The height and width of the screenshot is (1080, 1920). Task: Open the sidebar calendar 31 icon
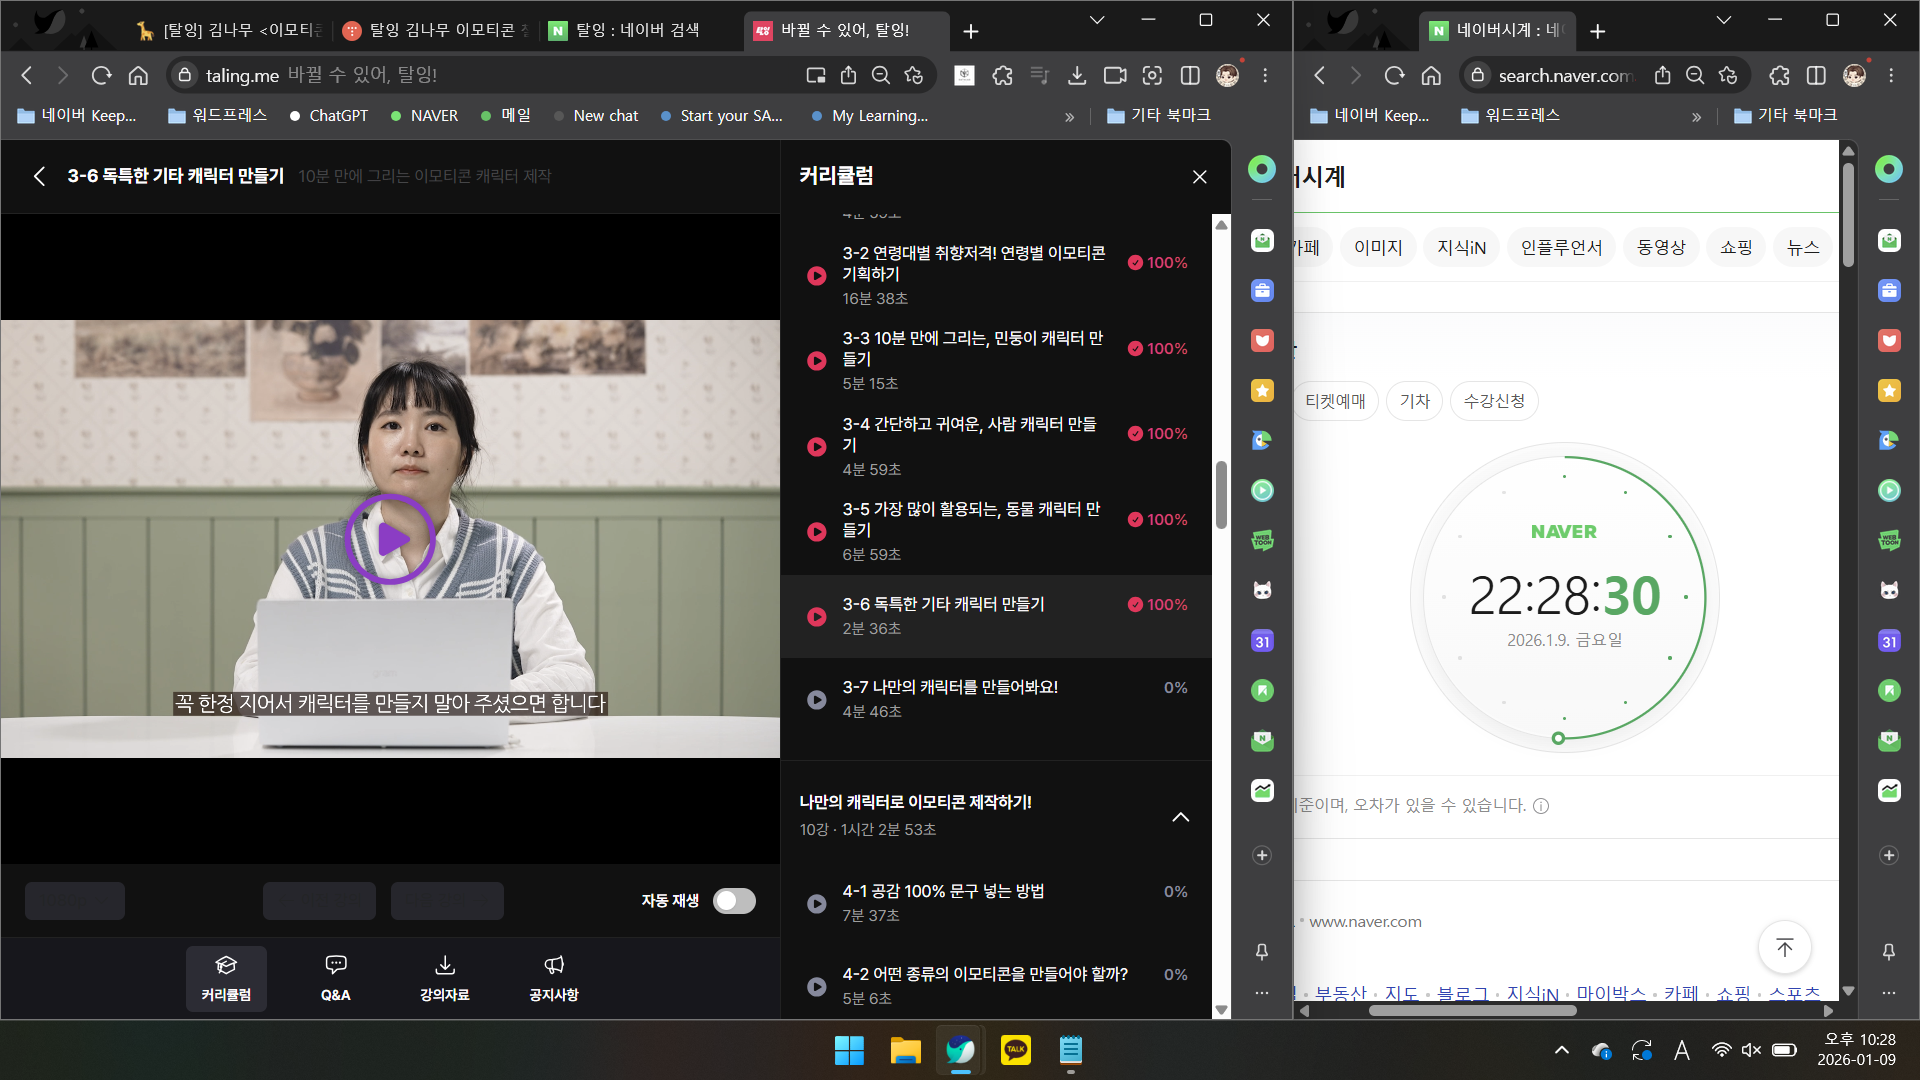pos(1262,641)
